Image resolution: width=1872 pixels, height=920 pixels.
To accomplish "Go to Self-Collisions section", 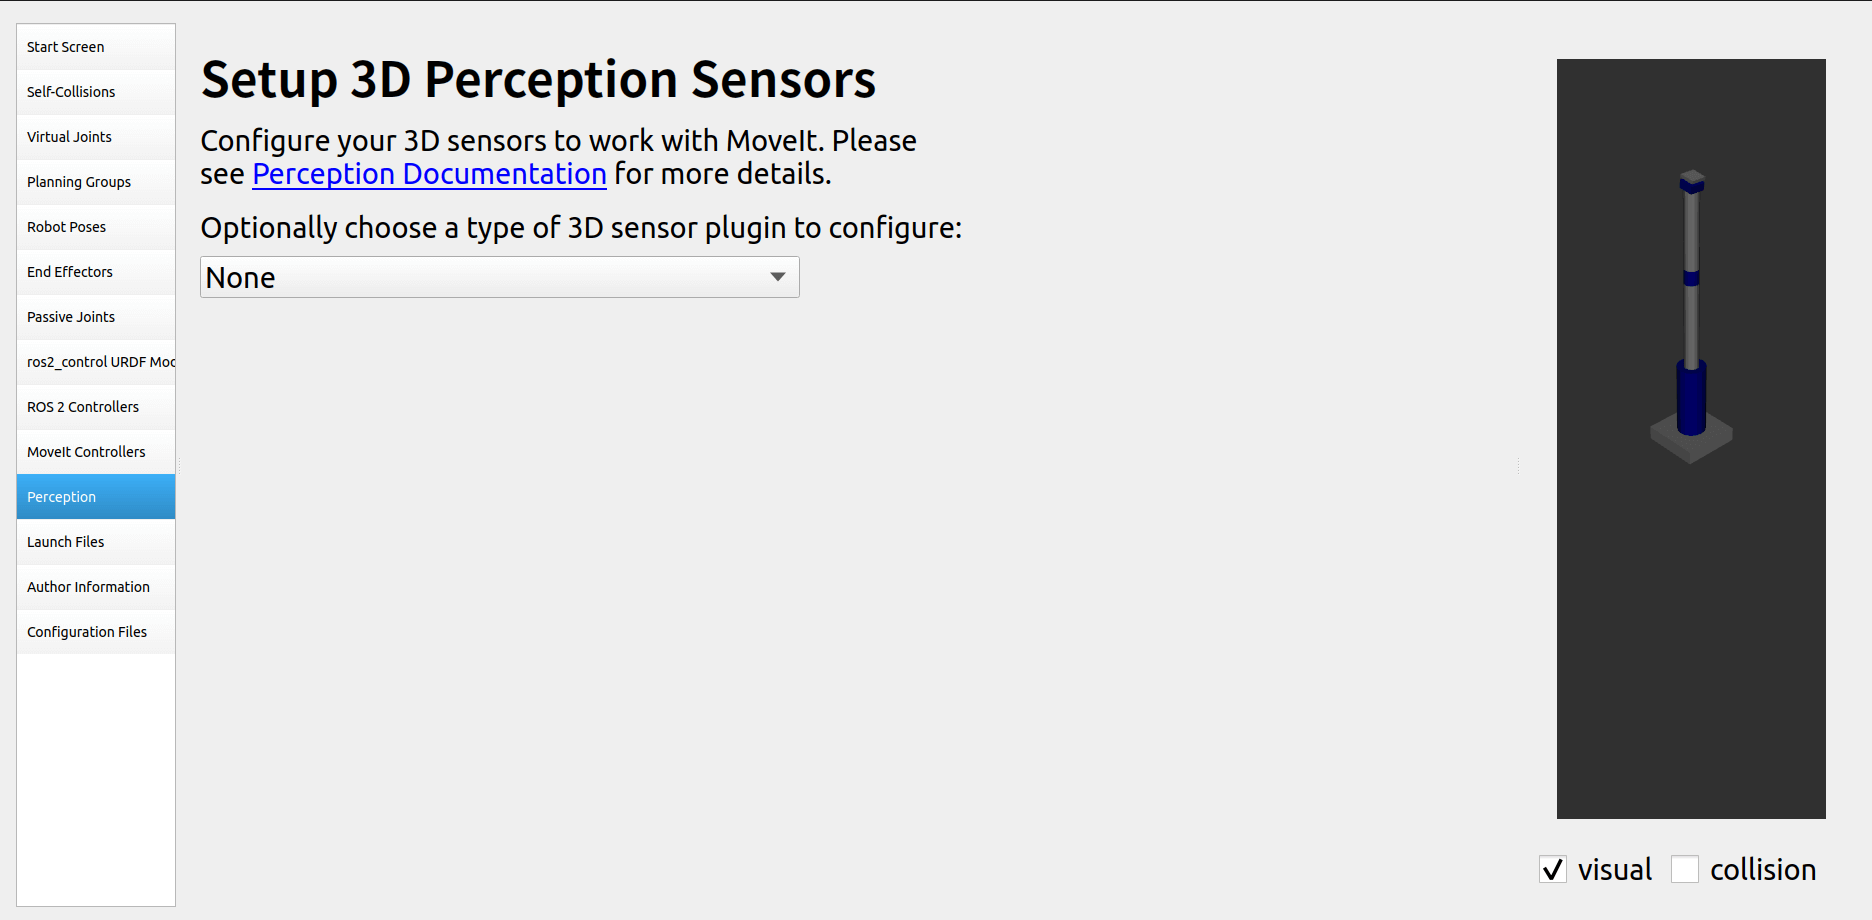I will click(95, 92).
